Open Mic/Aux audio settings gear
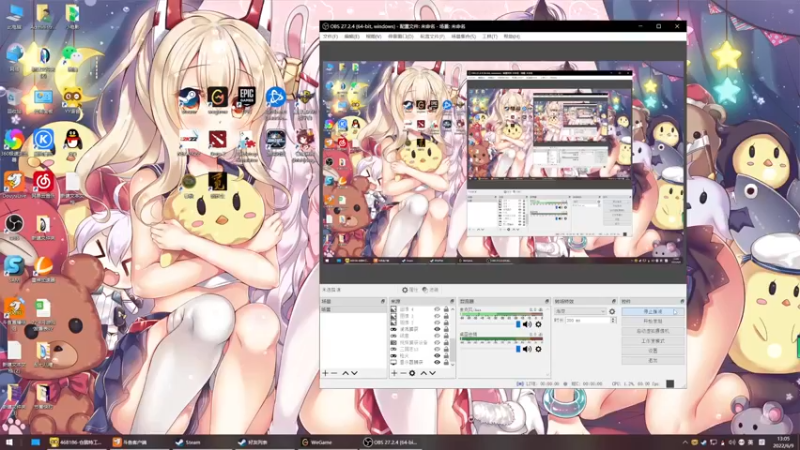Screen dimensions: 800x450 tap(538, 324)
